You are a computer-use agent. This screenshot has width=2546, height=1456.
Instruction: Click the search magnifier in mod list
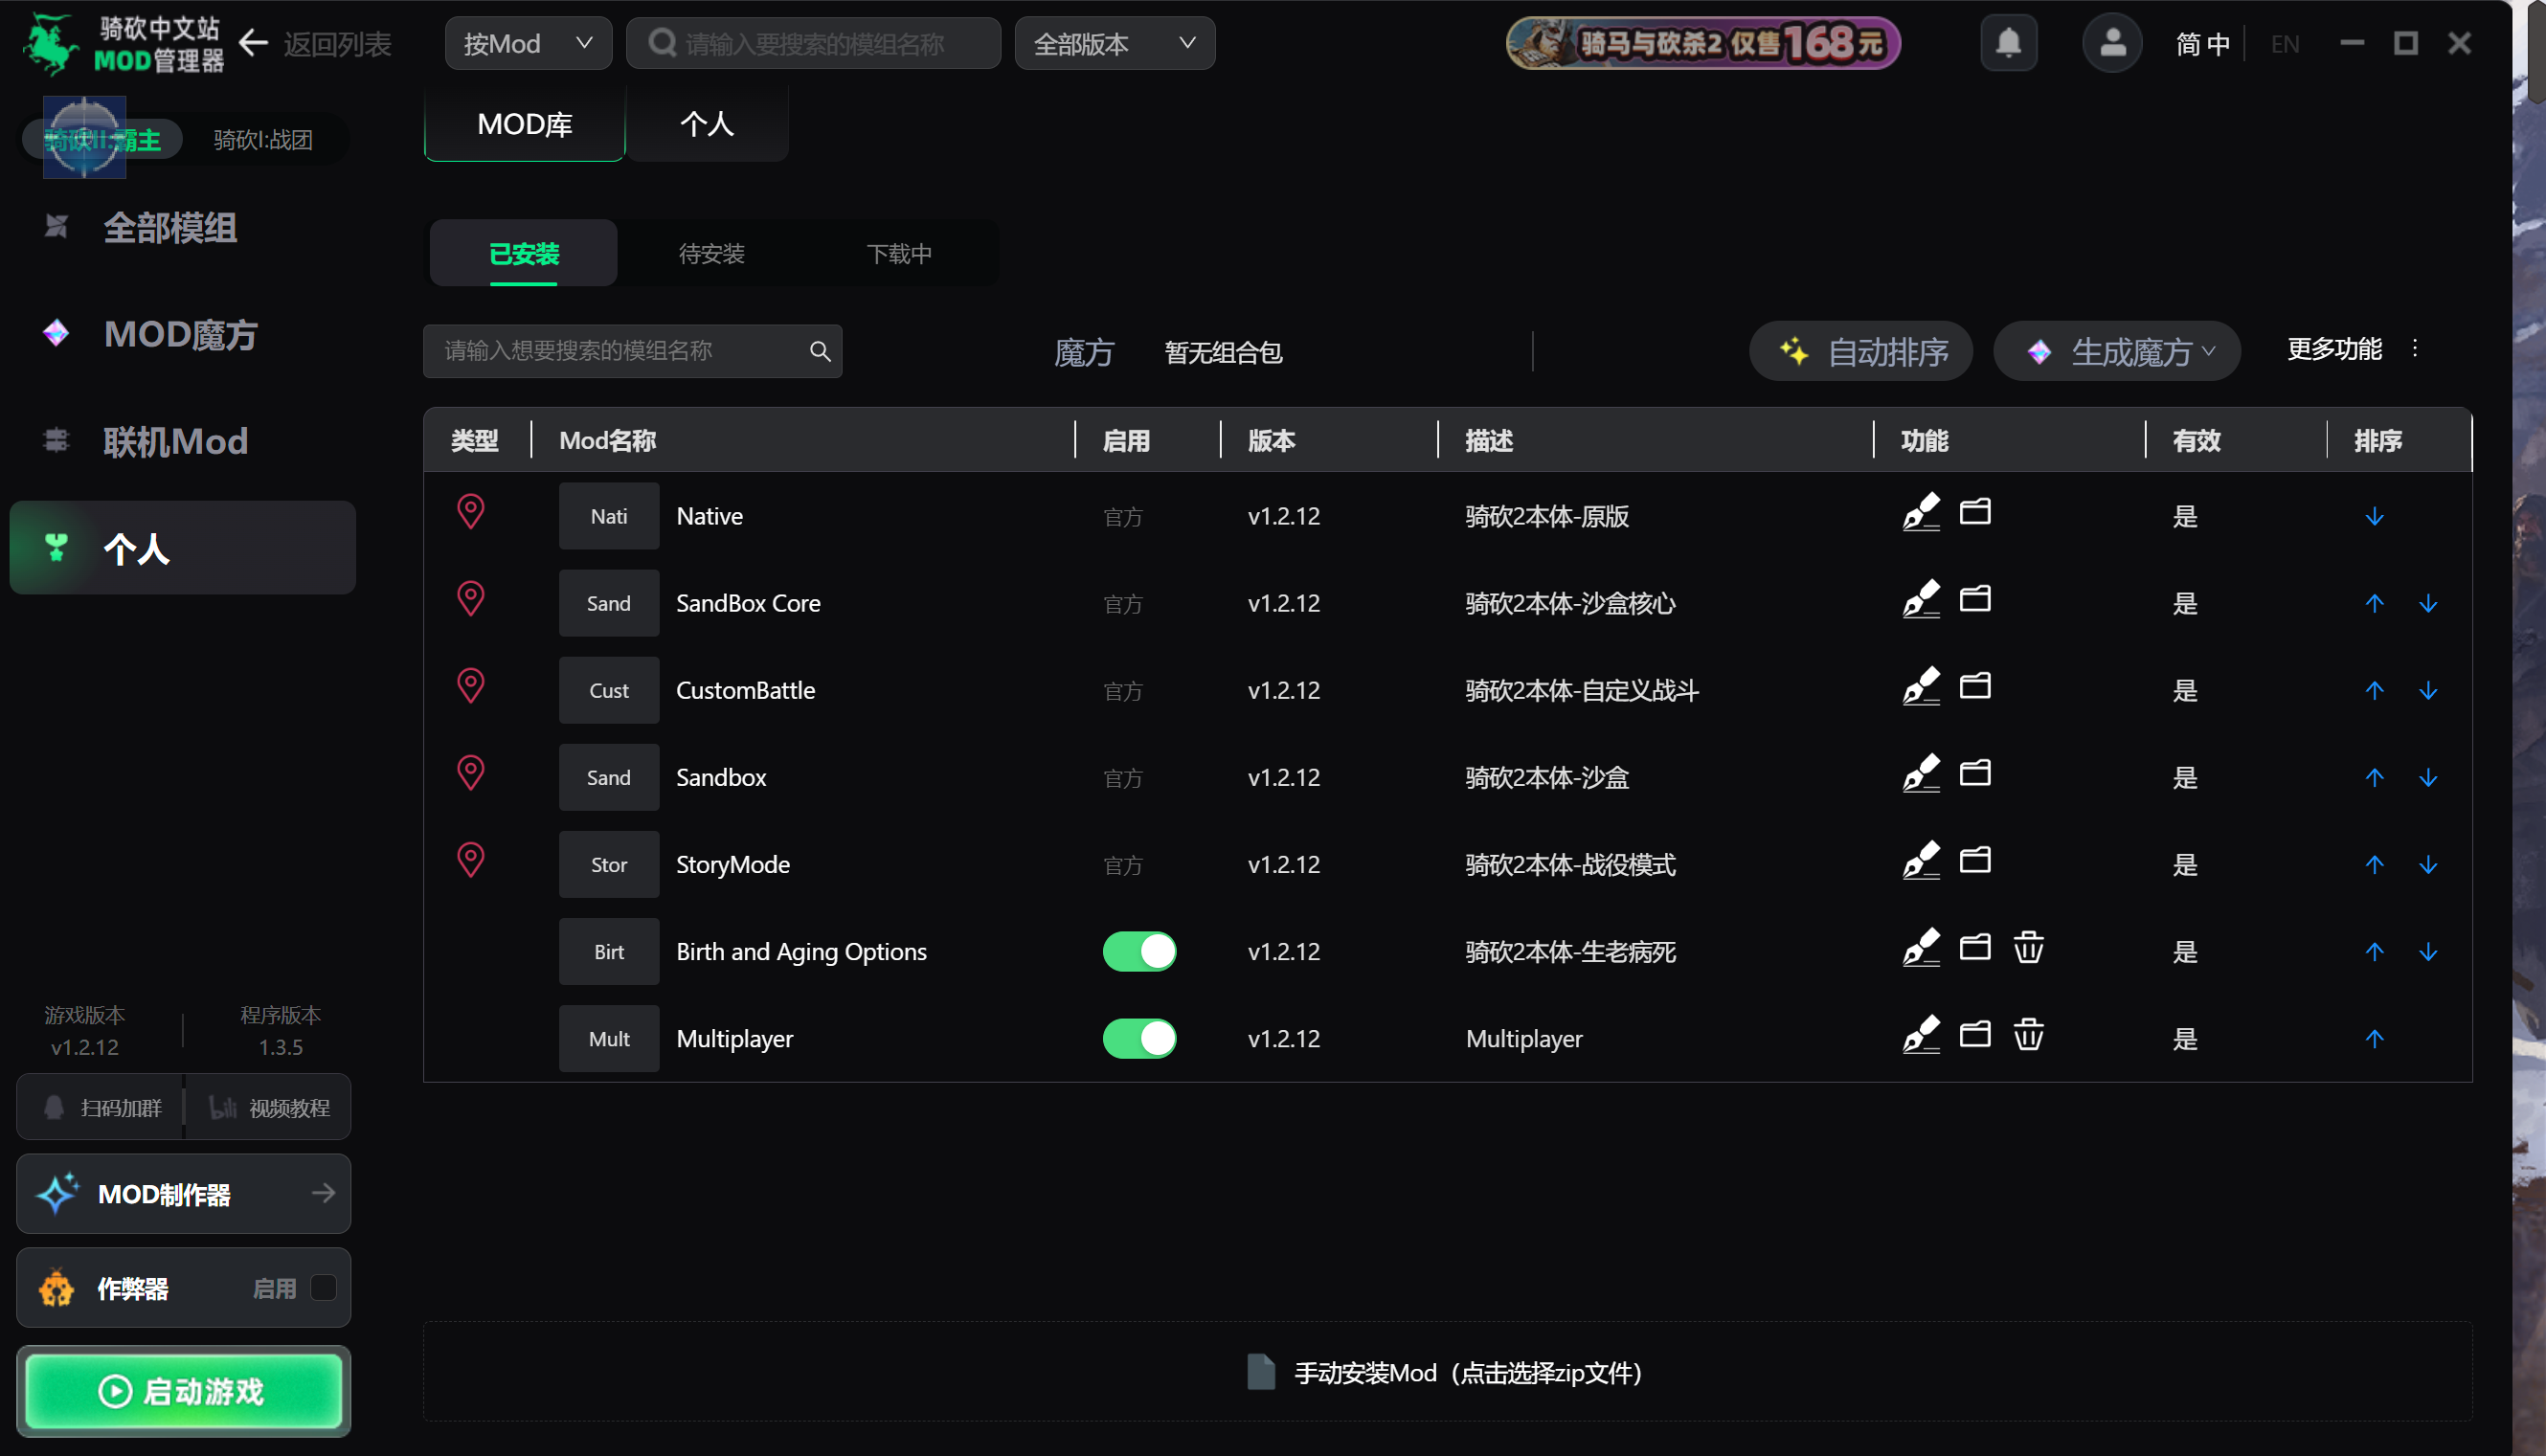coord(819,351)
